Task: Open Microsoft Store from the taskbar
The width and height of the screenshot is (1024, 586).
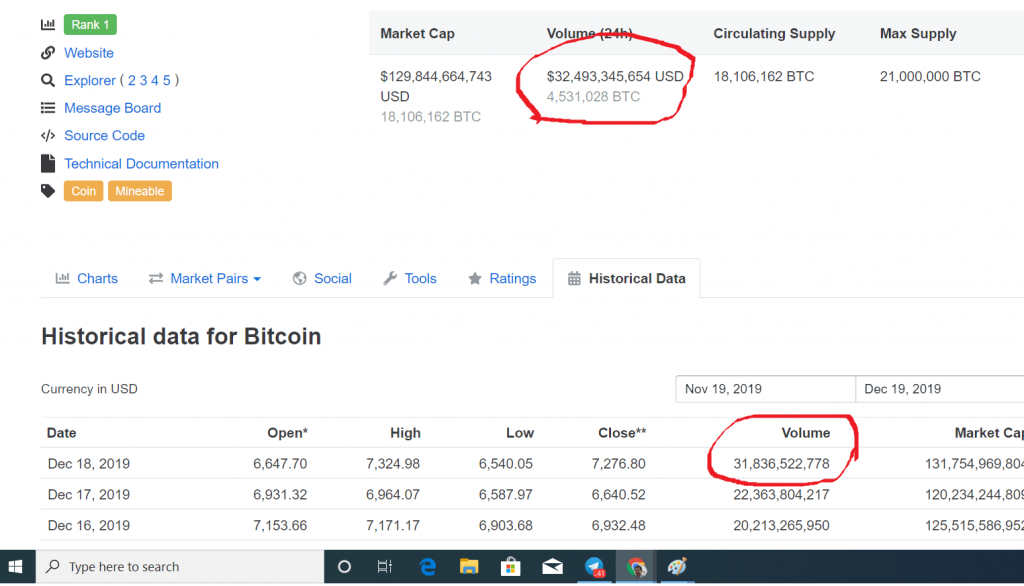Action: (510, 567)
